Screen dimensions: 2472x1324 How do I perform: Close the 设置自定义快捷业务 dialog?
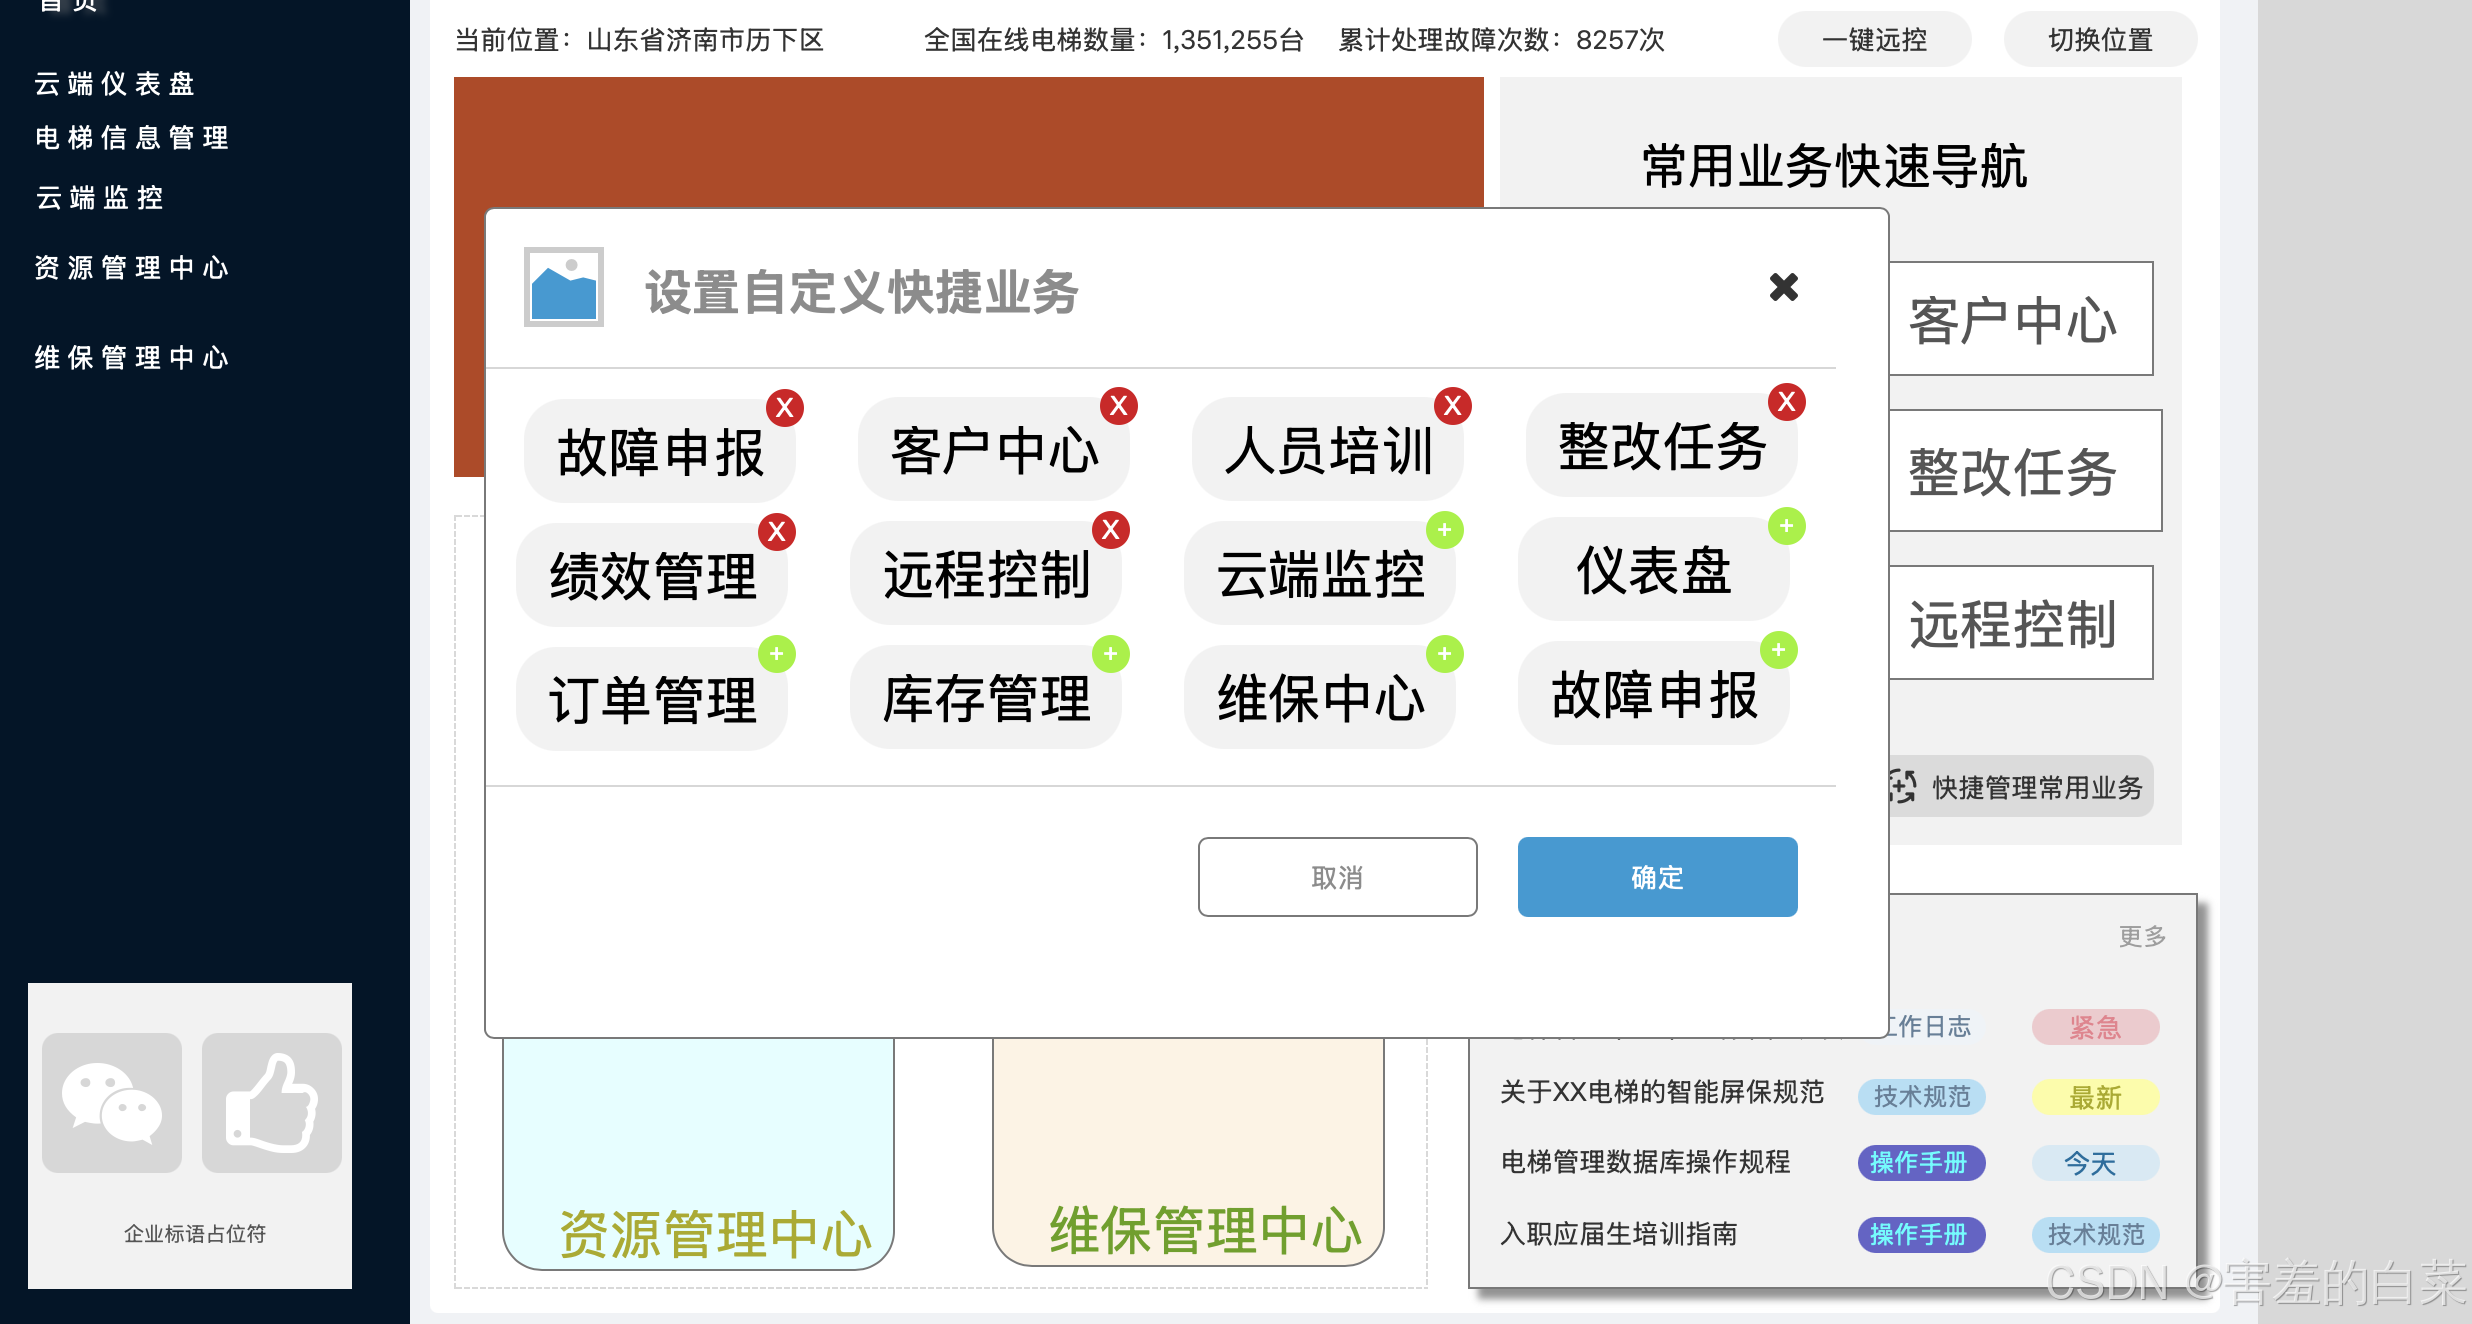tap(1783, 288)
